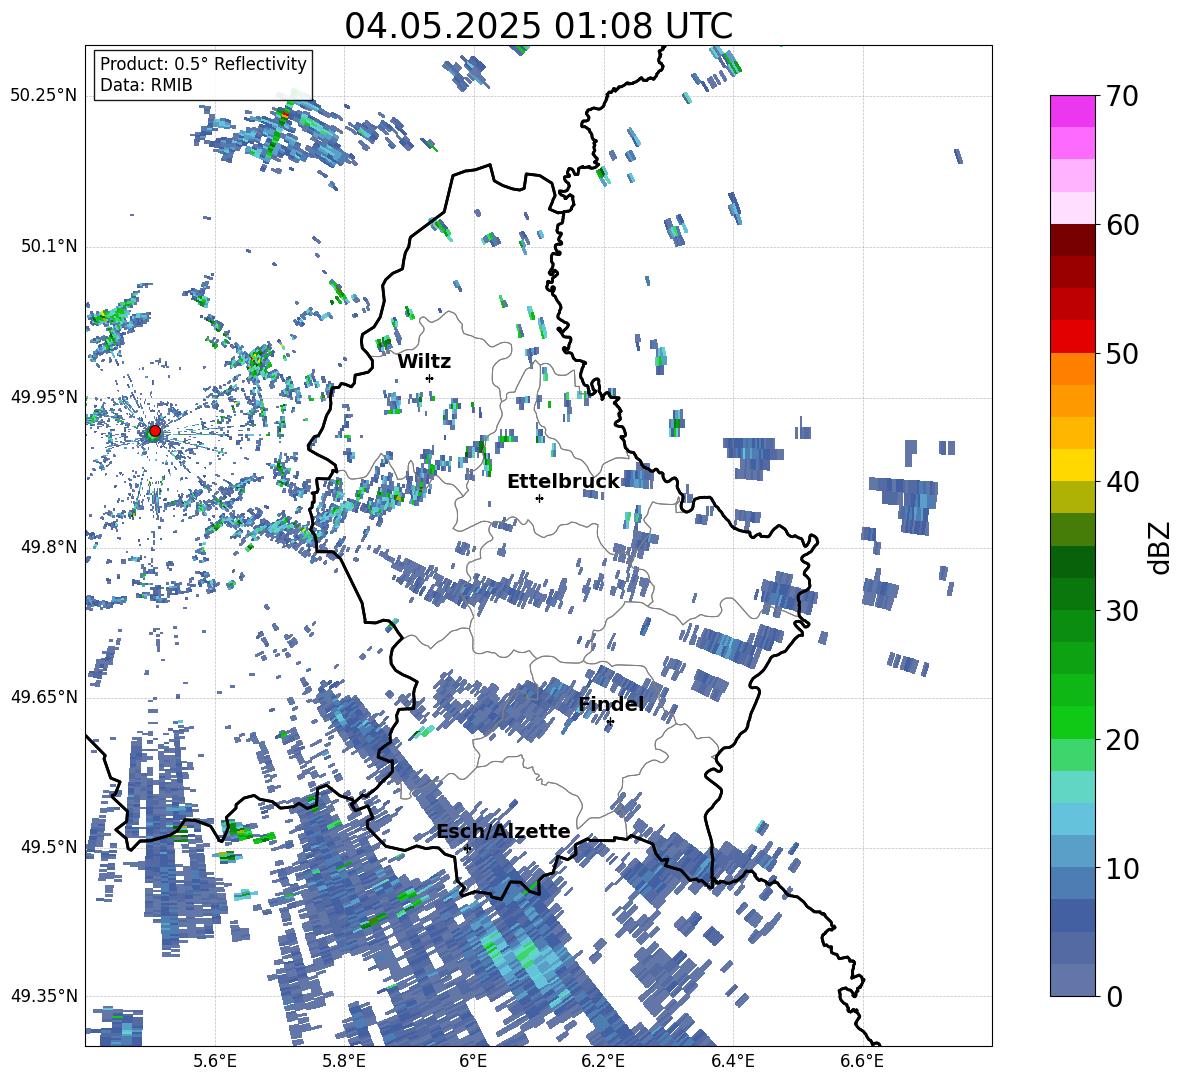Click the 6°E longitude label
Screen dimensions: 1184x1081
[473, 1061]
